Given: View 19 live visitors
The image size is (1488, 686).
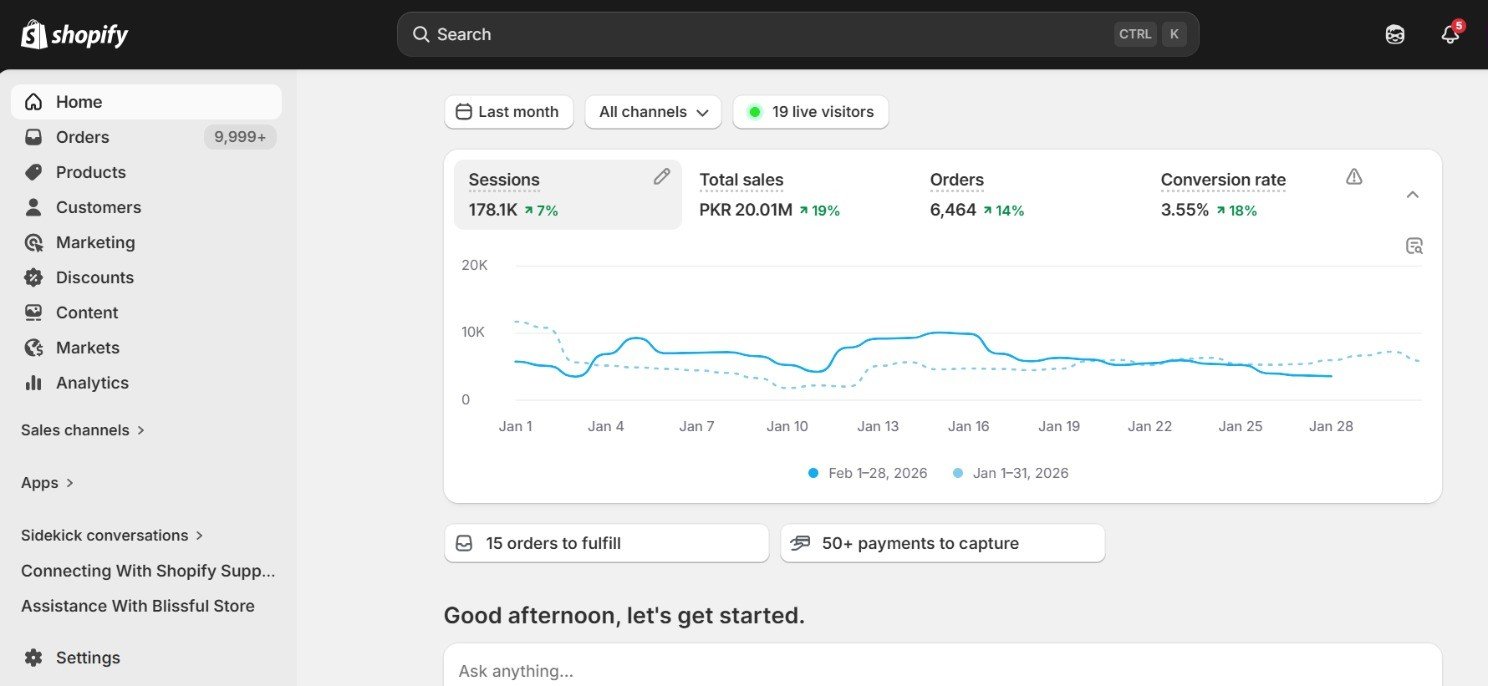Looking at the screenshot, I should [x=811, y=112].
